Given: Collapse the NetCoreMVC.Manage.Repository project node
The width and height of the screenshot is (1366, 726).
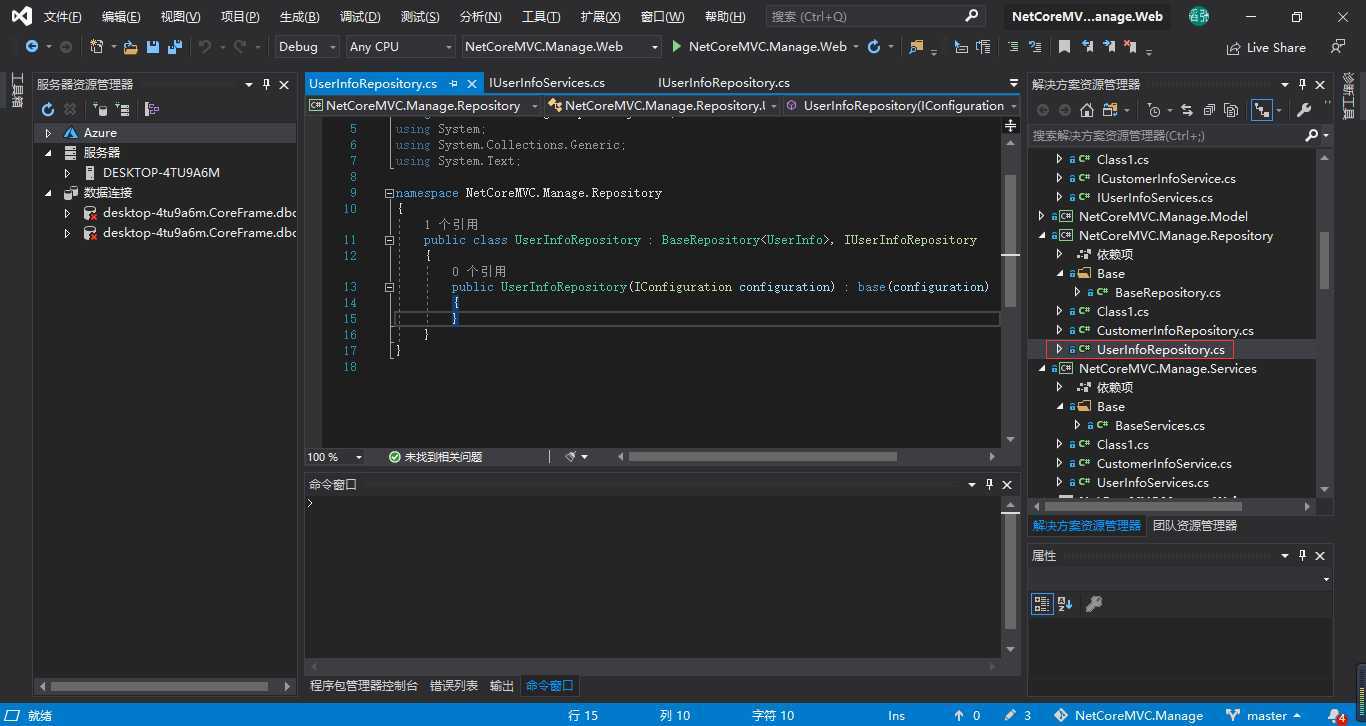Looking at the screenshot, I should click(1042, 235).
